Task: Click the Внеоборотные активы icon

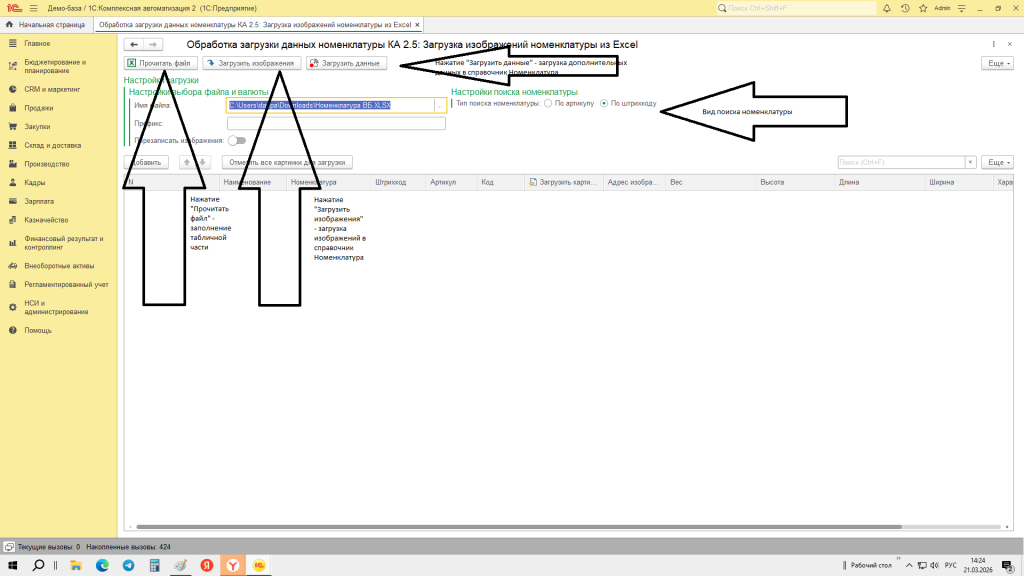Action: pos(12,266)
